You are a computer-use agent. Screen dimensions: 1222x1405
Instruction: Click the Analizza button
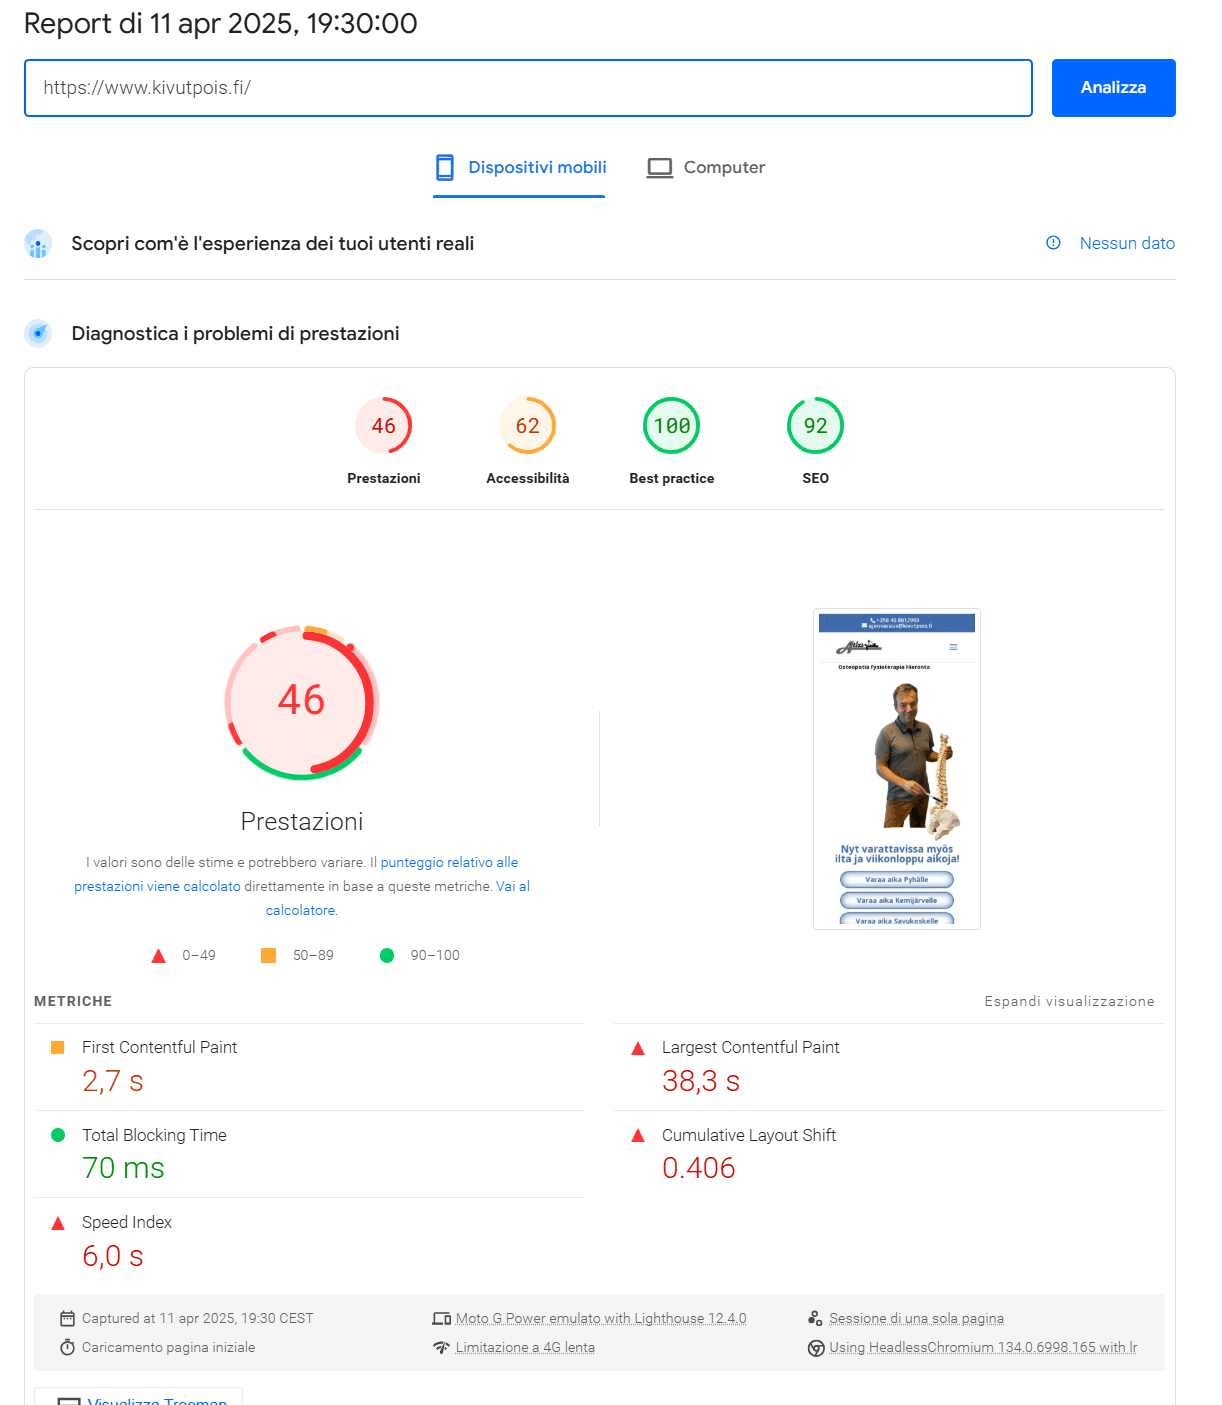coord(1113,88)
